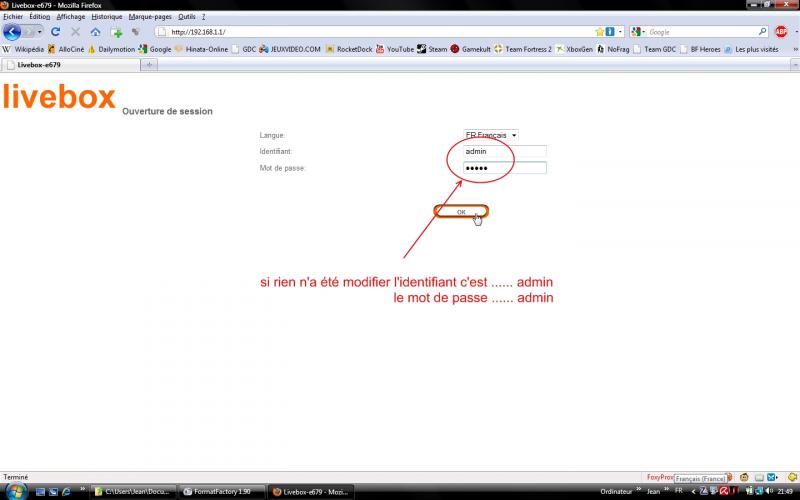Open the Langue dropdown (FR Français)
The height and width of the screenshot is (500, 800).
(x=491, y=135)
